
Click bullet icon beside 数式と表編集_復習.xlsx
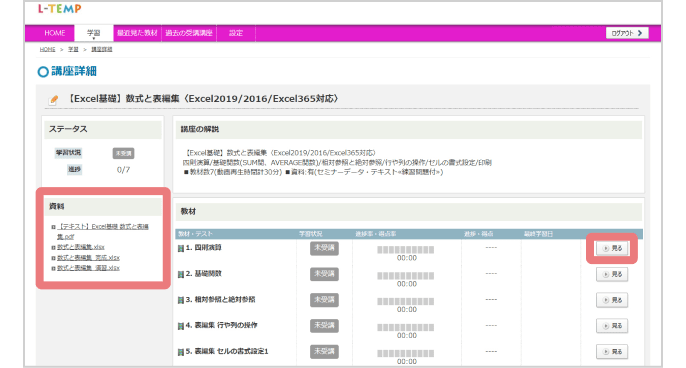click(x=53, y=268)
